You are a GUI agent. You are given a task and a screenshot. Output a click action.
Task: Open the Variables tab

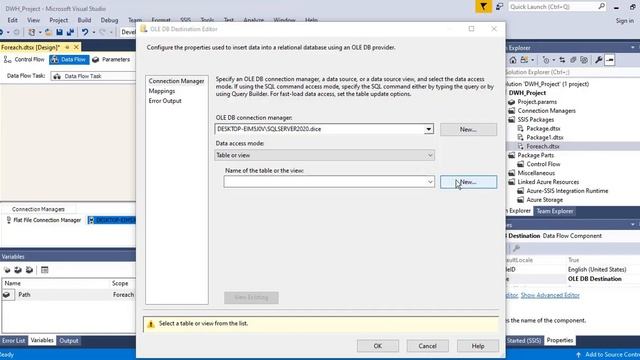pos(42,340)
